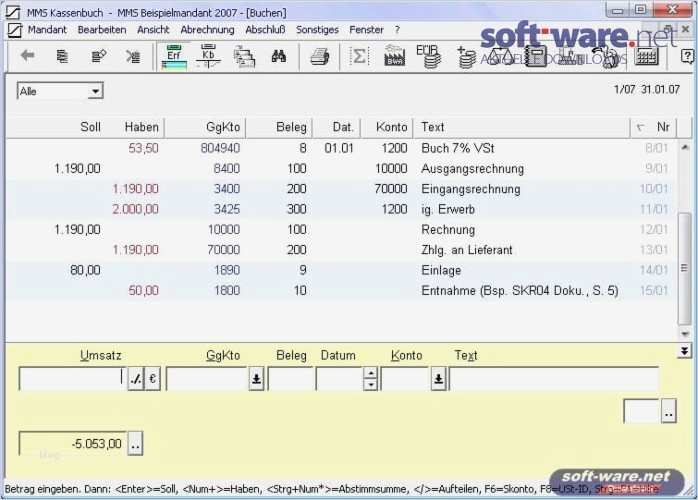Click the notebook calculator toolbar icon

pos(535,57)
